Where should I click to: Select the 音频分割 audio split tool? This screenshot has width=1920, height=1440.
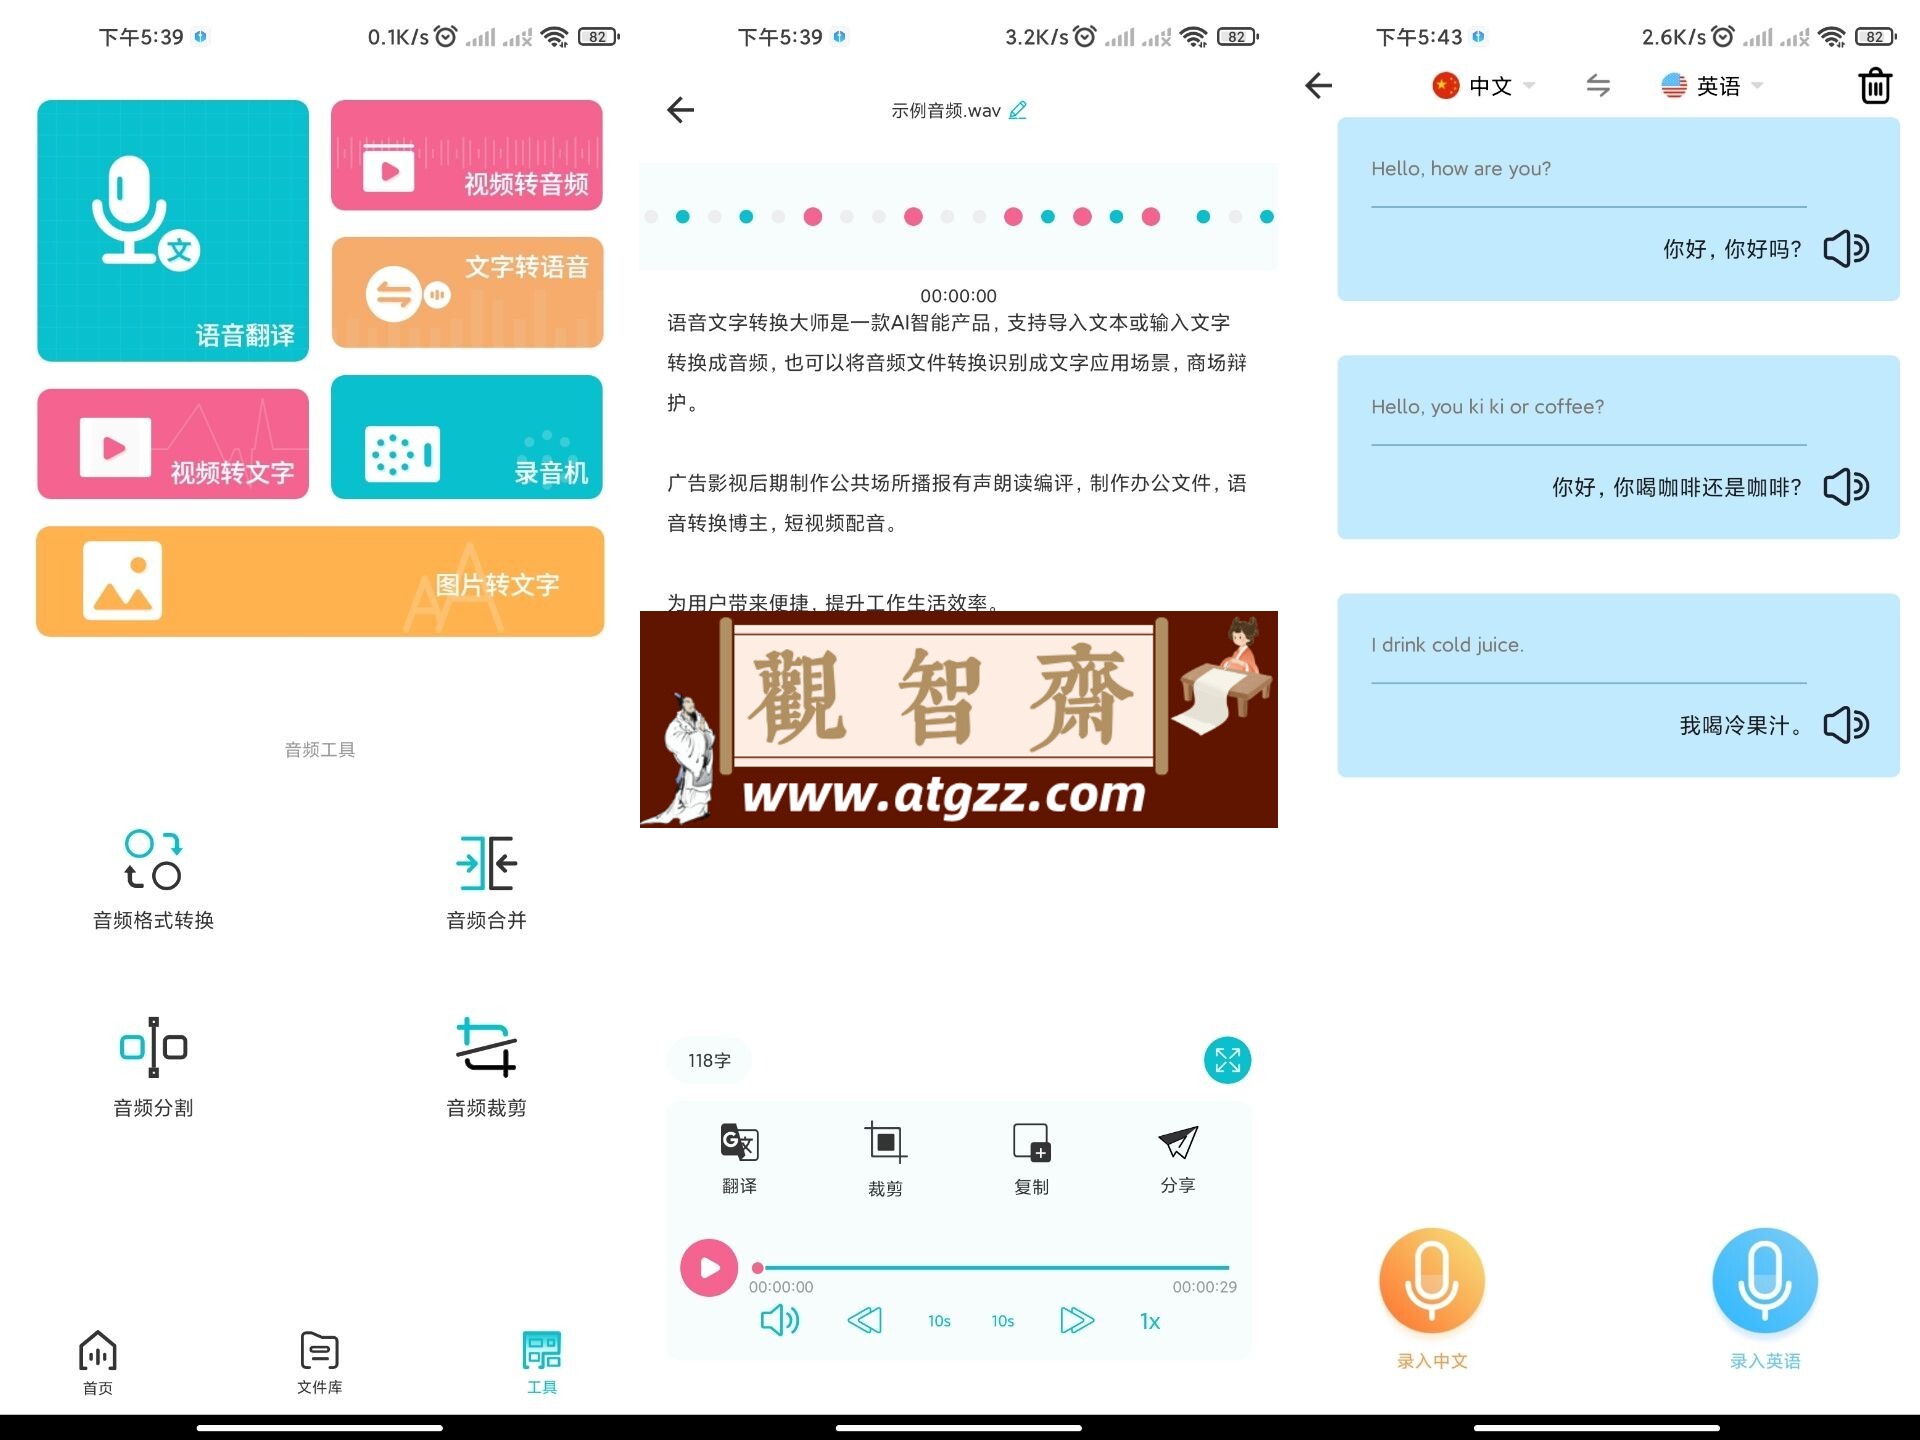[x=153, y=1067]
